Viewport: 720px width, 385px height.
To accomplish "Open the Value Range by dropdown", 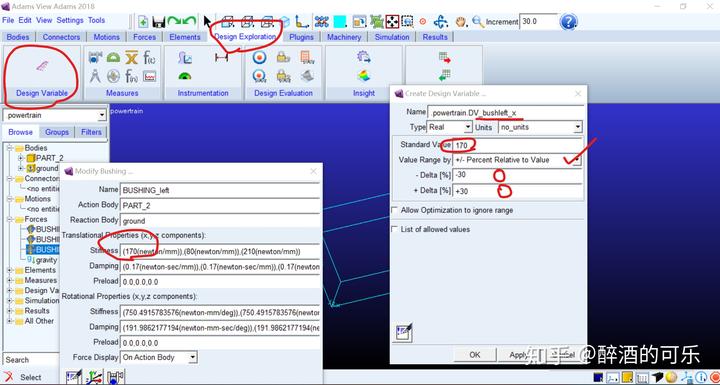I will (x=577, y=160).
